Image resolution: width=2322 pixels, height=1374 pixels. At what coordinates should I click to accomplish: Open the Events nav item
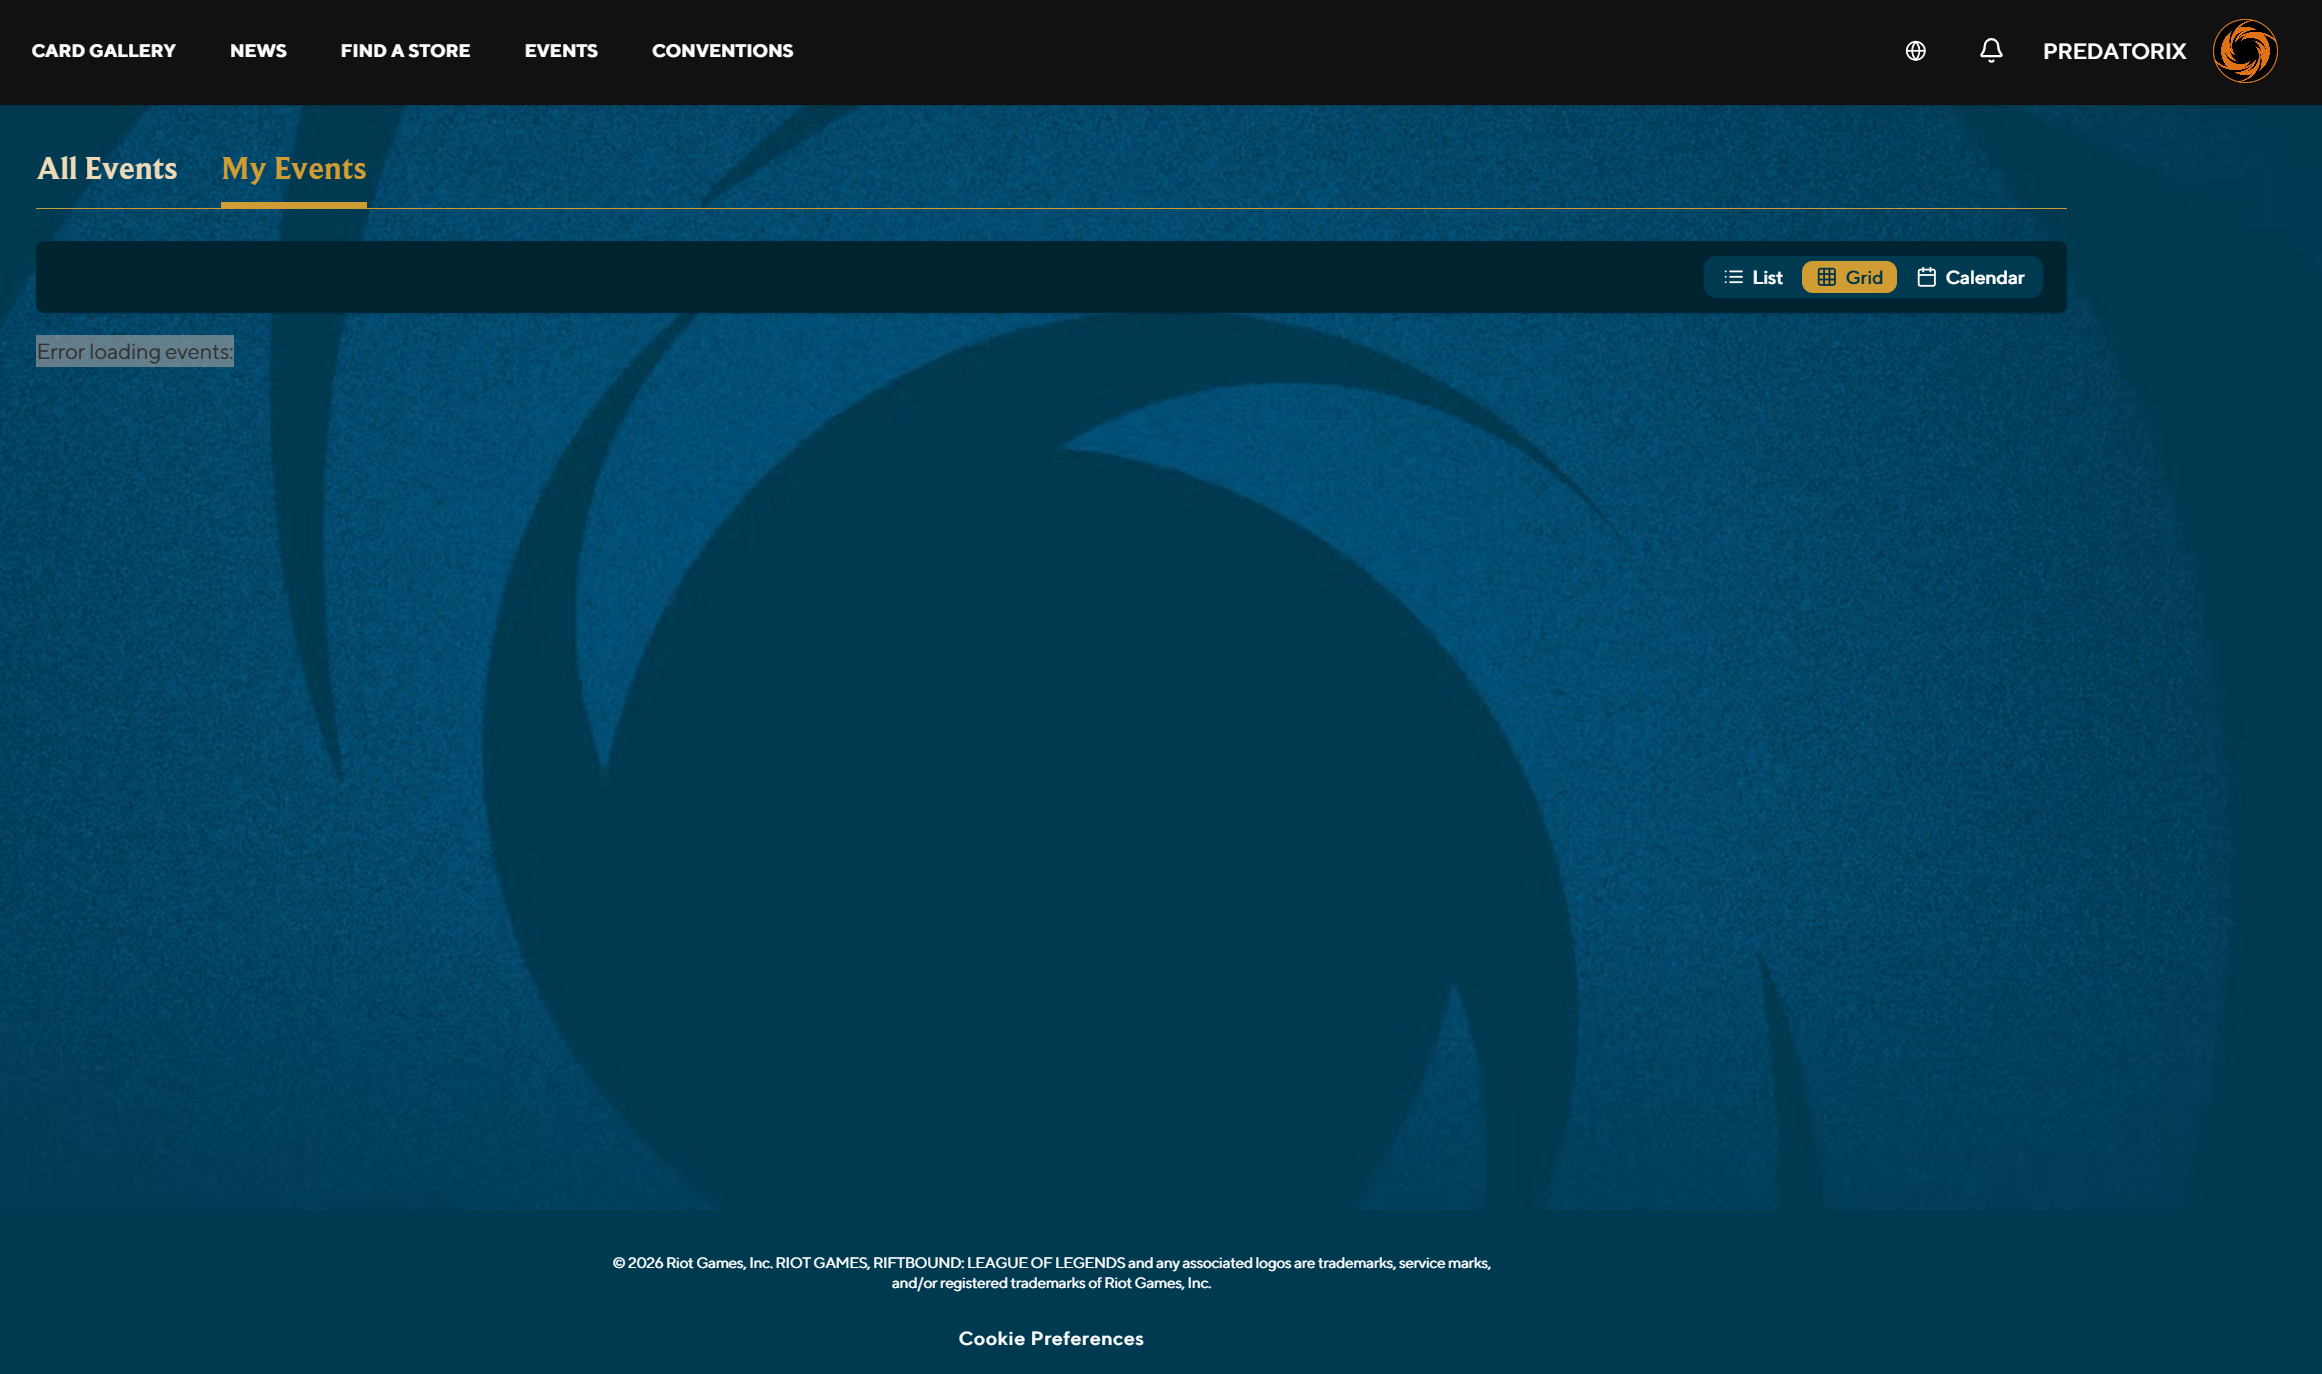tap(561, 51)
